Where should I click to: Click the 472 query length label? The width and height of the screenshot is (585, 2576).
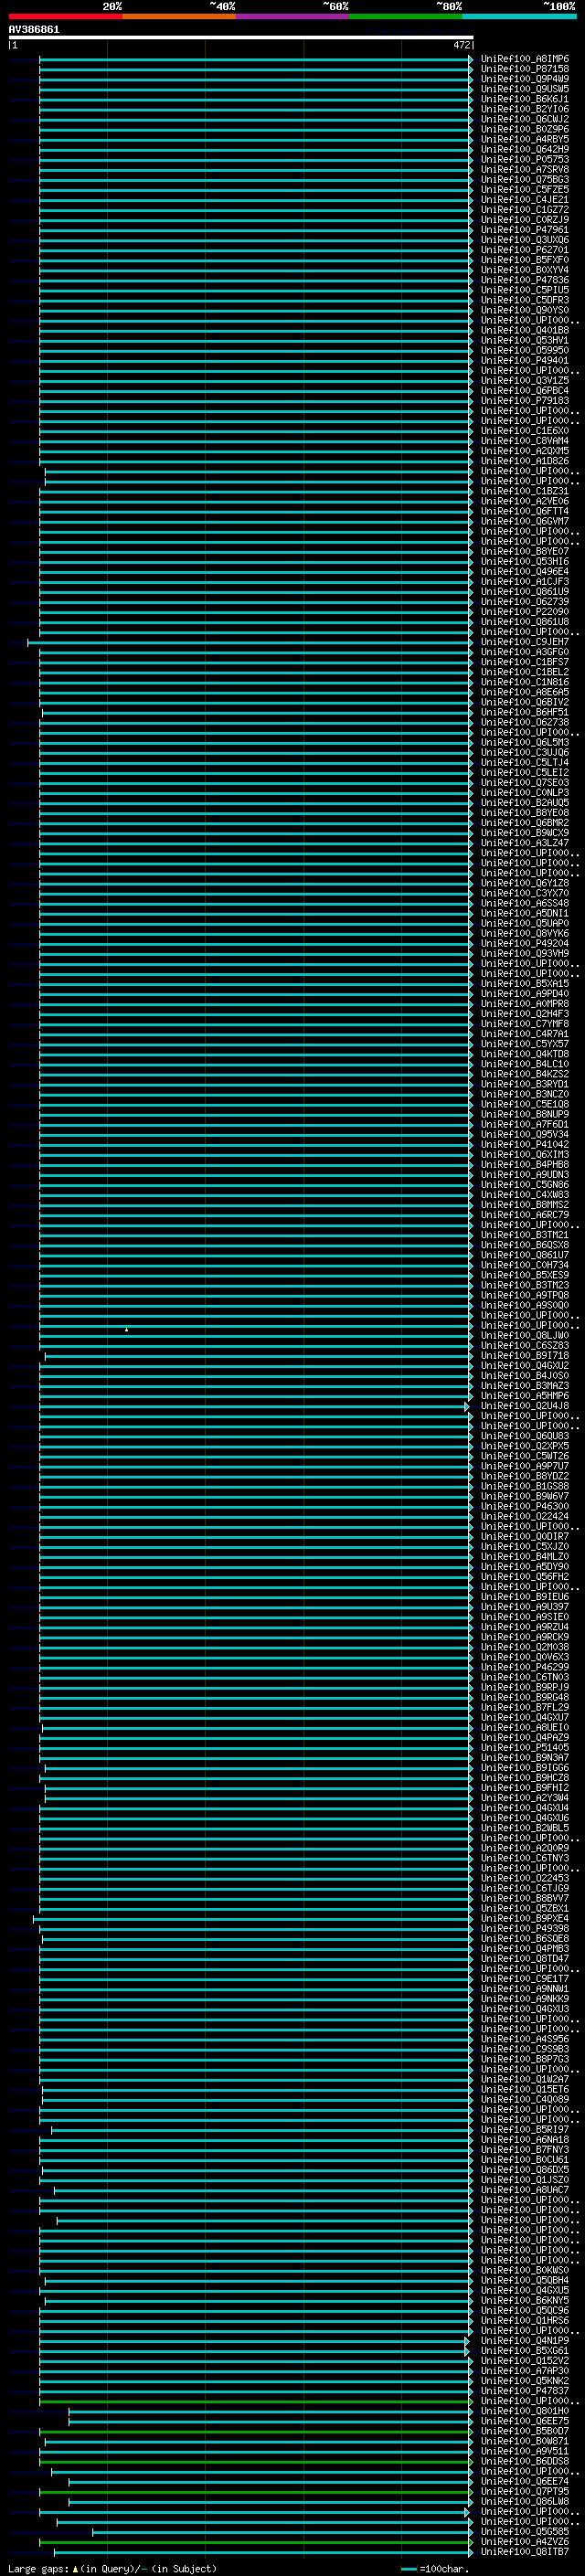[461, 45]
